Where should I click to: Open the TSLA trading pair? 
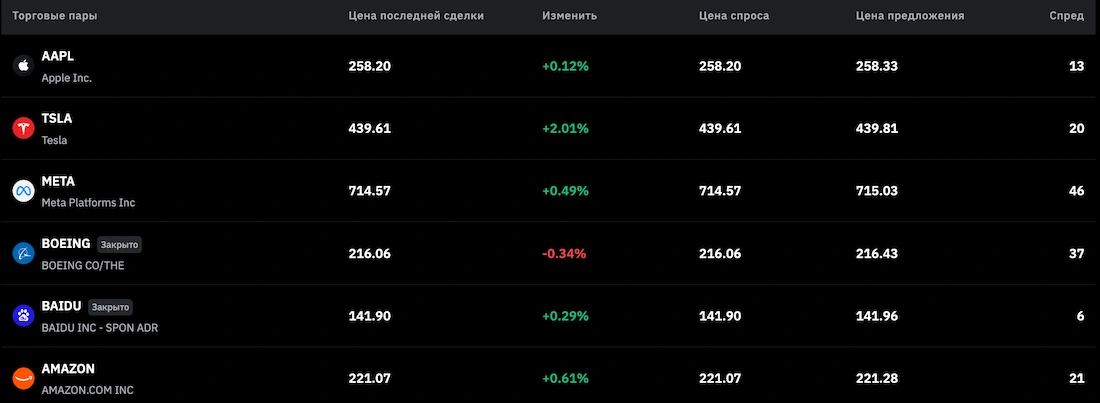click(x=57, y=118)
